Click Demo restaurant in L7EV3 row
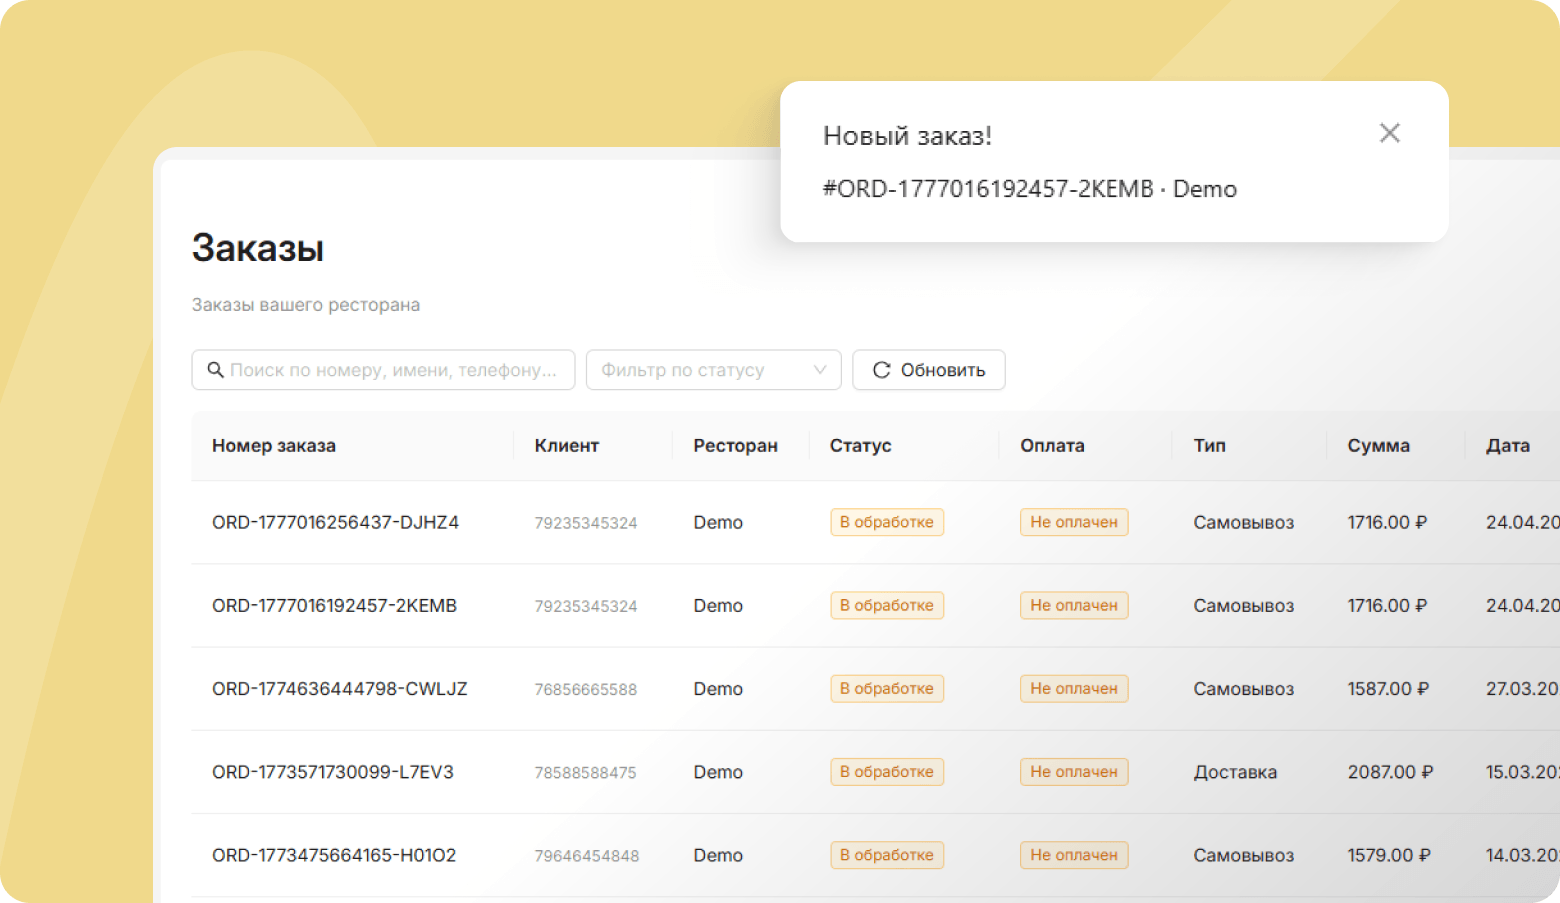 [718, 772]
